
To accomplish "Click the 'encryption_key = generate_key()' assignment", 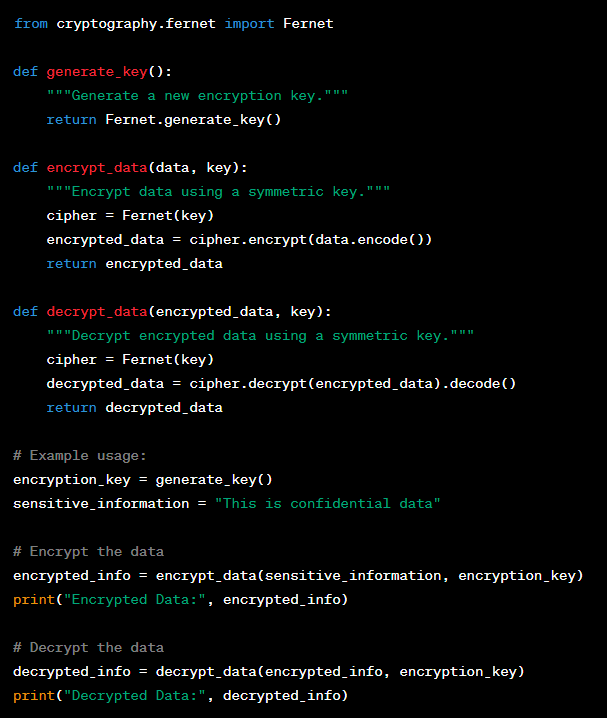I will 143,480.
